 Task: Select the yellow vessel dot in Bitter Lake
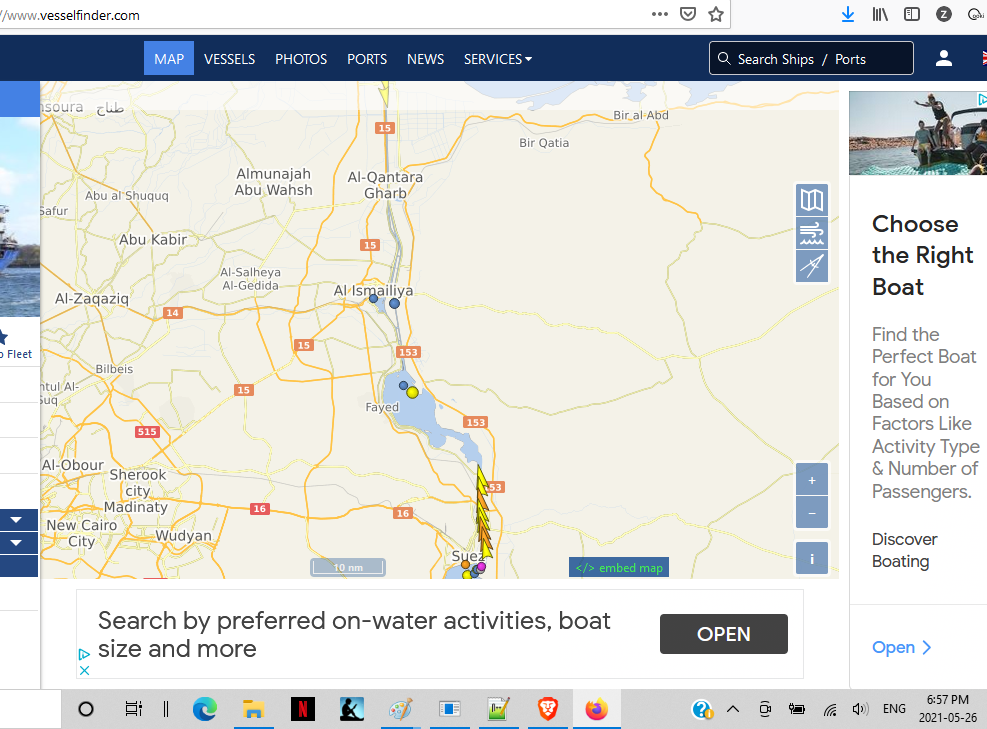click(x=412, y=392)
